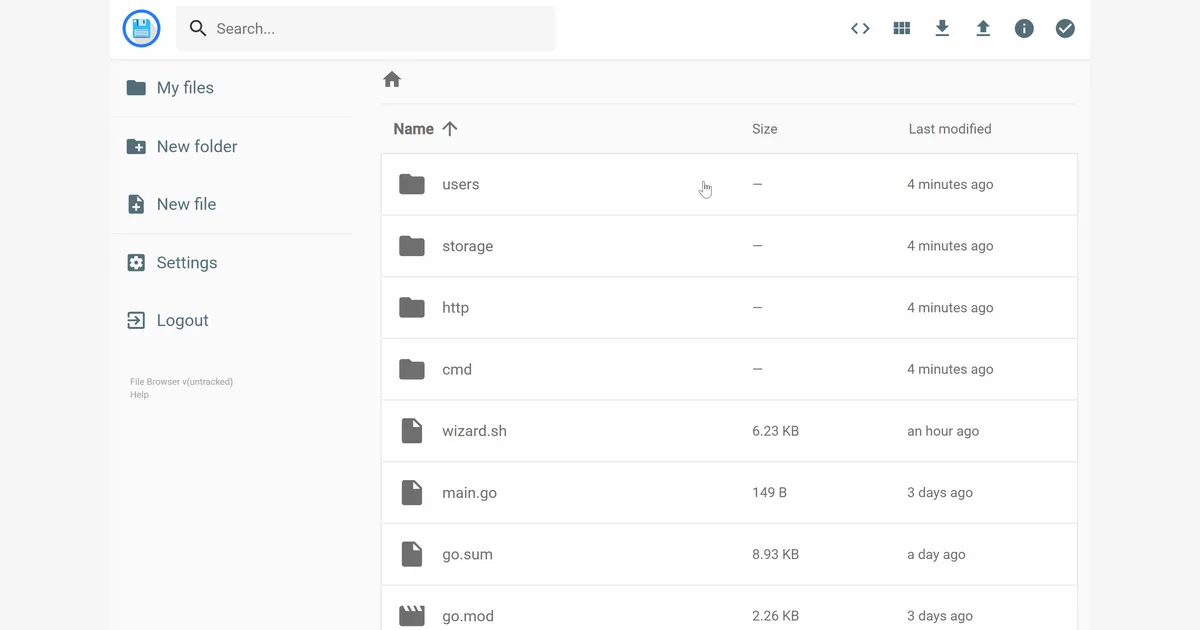The height and width of the screenshot is (630, 1200).
Task: Click the users folder icon
Action: point(412,184)
